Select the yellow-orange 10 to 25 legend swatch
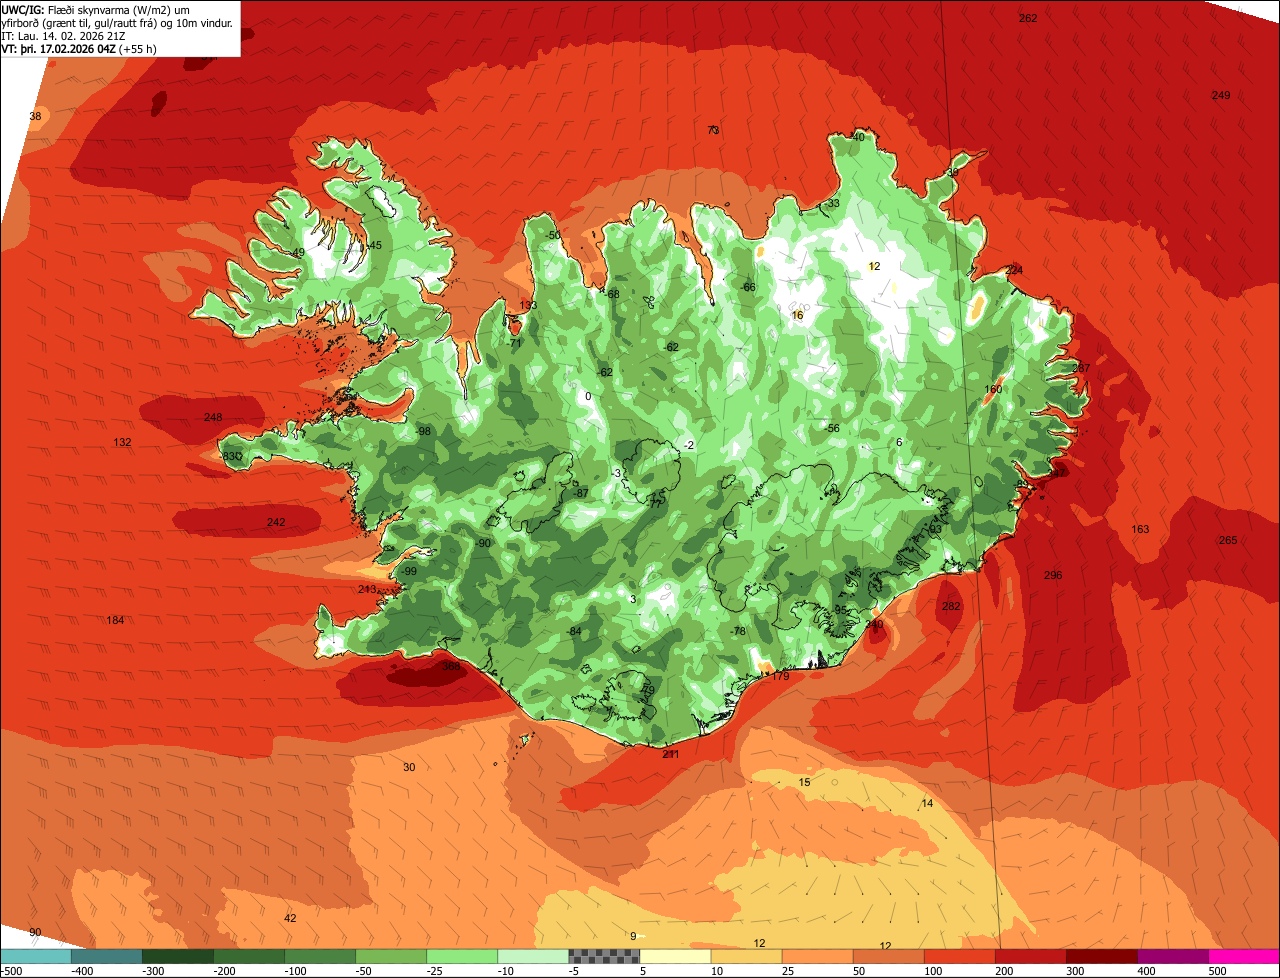 tap(746, 956)
